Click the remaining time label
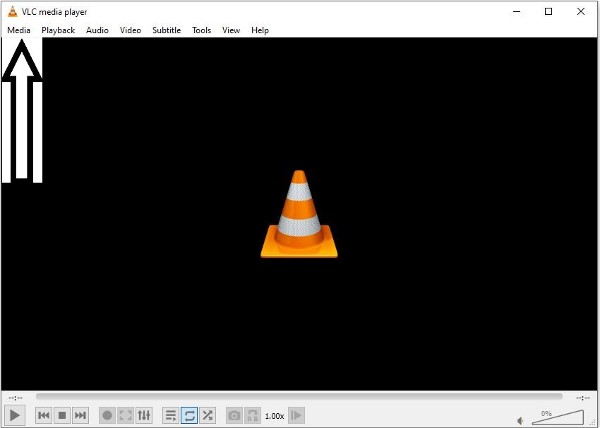The height and width of the screenshot is (428, 600). [x=583, y=398]
